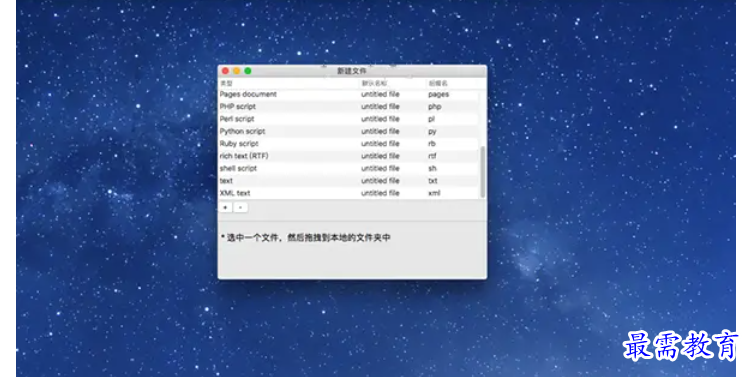Click the "py" extension cell
747x377 pixels.
pyautogui.click(x=432, y=132)
